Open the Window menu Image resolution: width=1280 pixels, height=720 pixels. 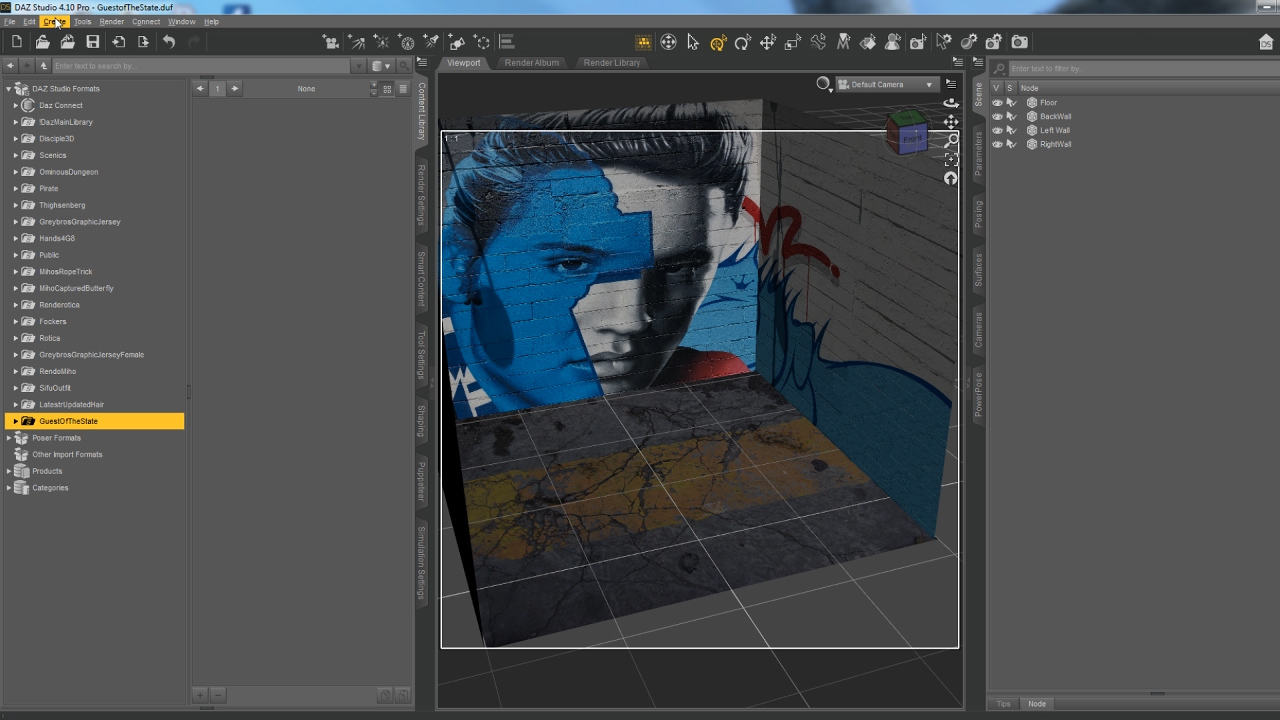click(182, 21)
